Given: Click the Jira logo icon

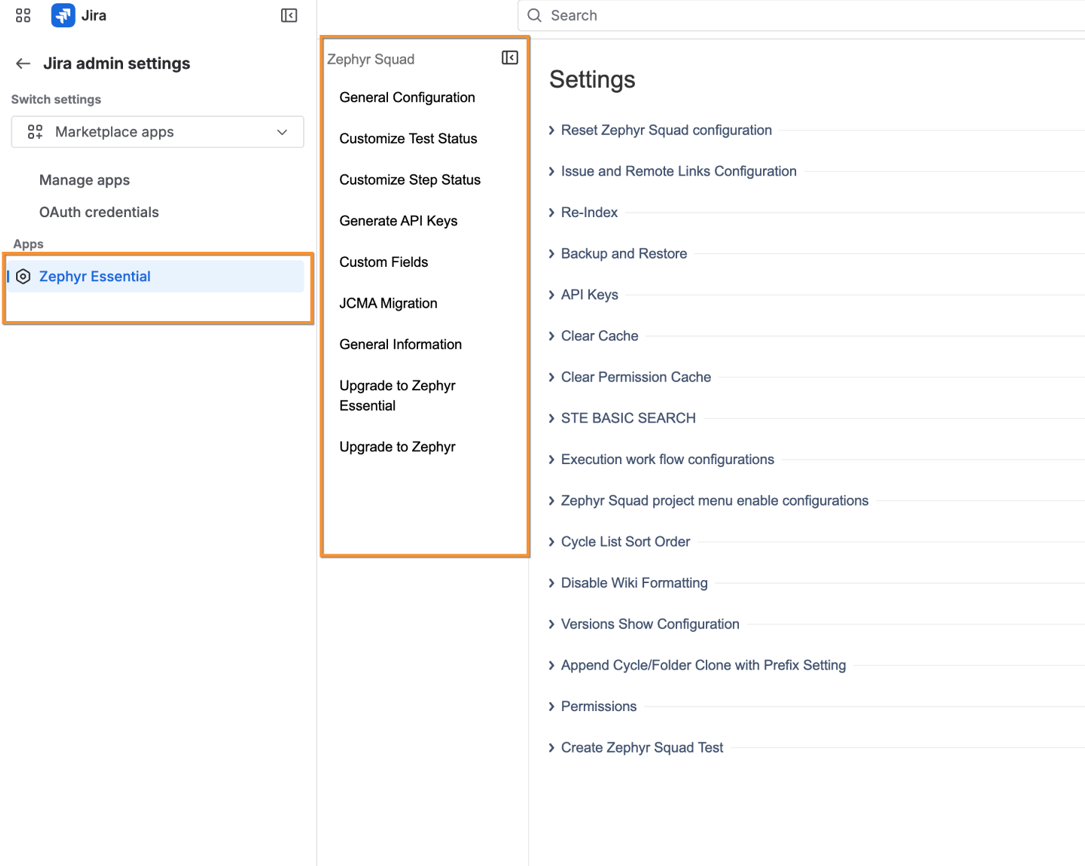Looking at the screenshot, I should 63,16.
